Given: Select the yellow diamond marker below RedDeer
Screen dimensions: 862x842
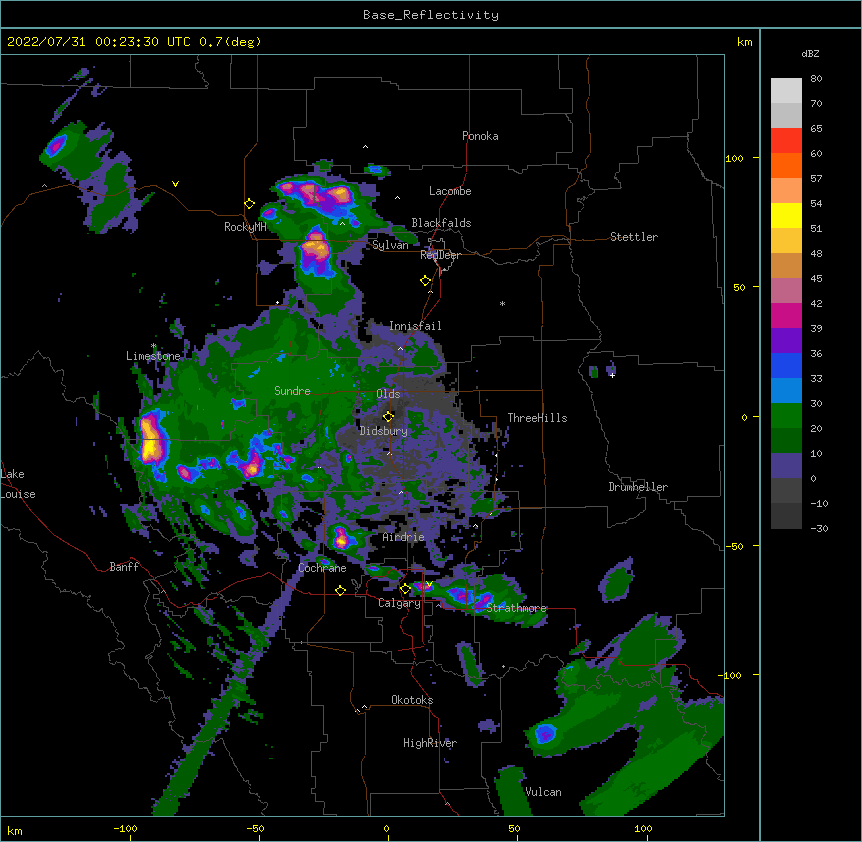Looking at the screenshot, I should (425, 280).
